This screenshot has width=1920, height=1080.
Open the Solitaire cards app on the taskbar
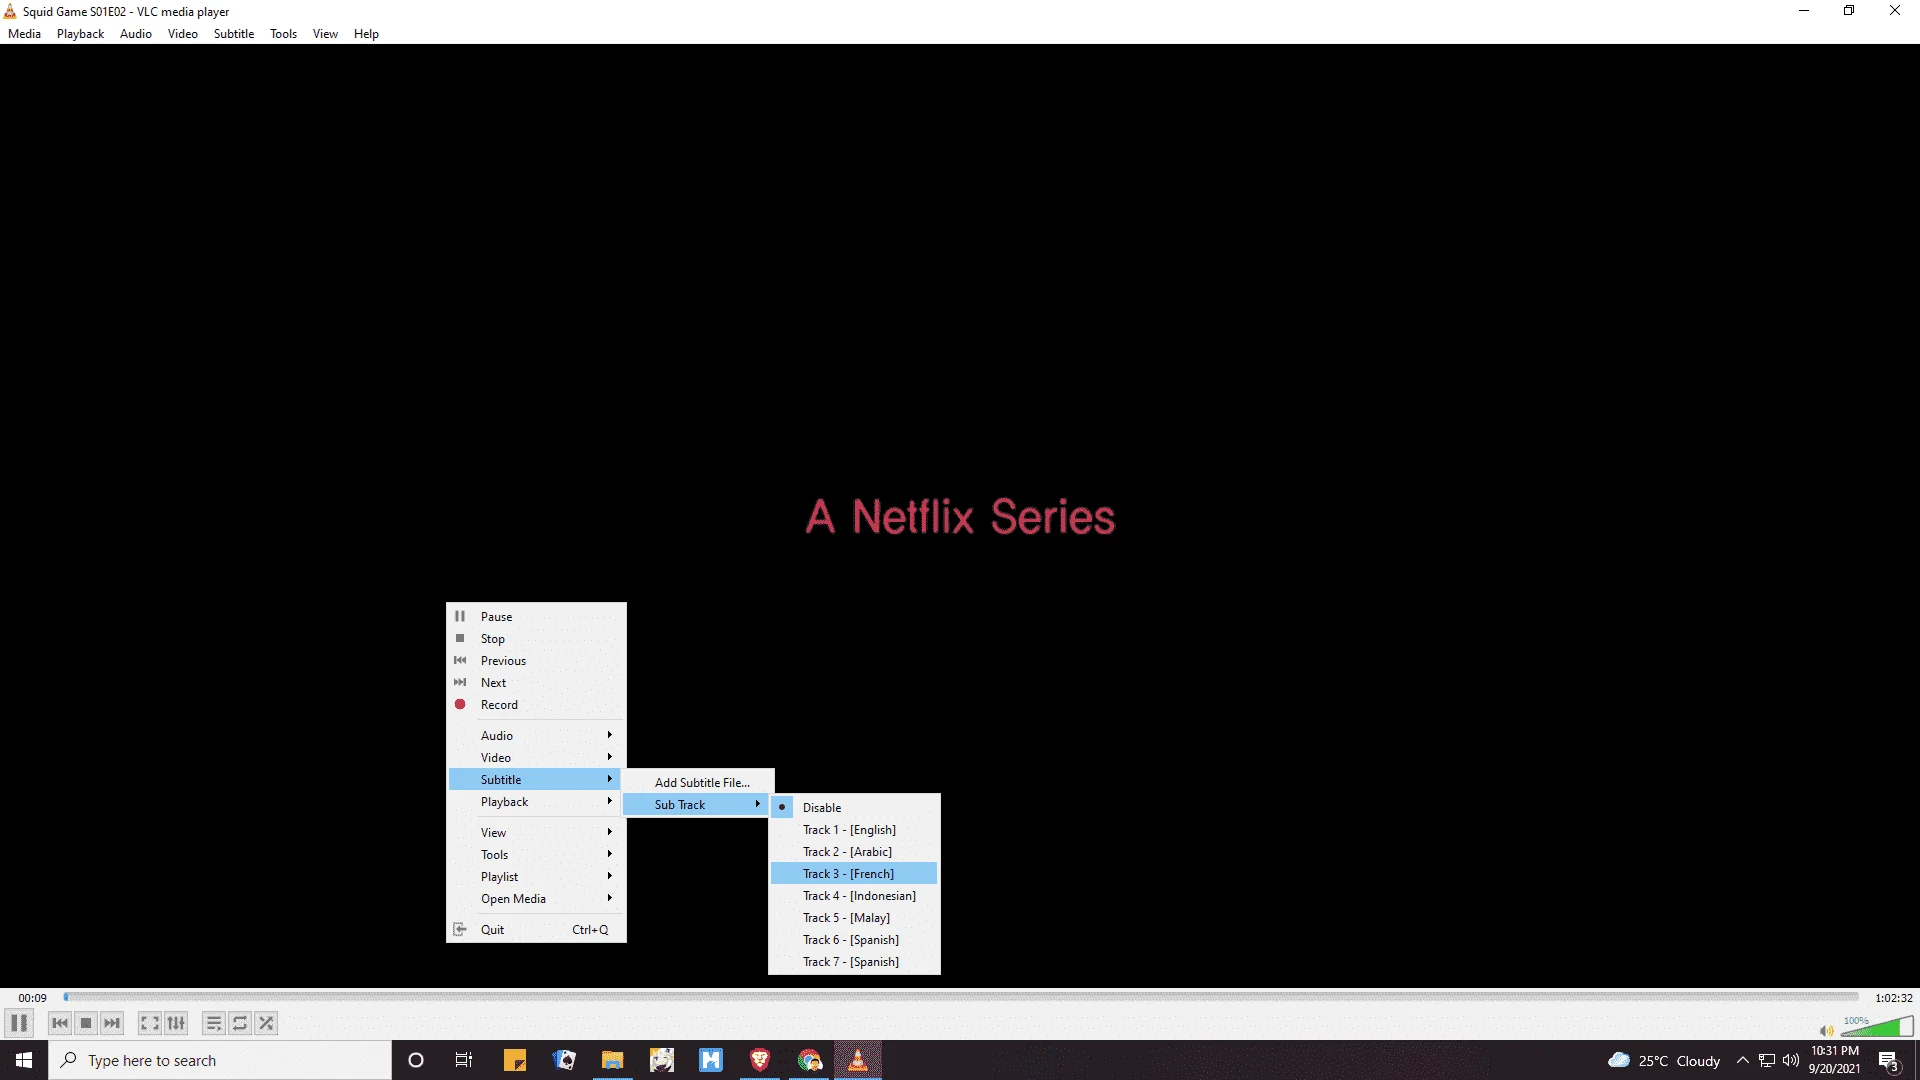(564, 1060)
